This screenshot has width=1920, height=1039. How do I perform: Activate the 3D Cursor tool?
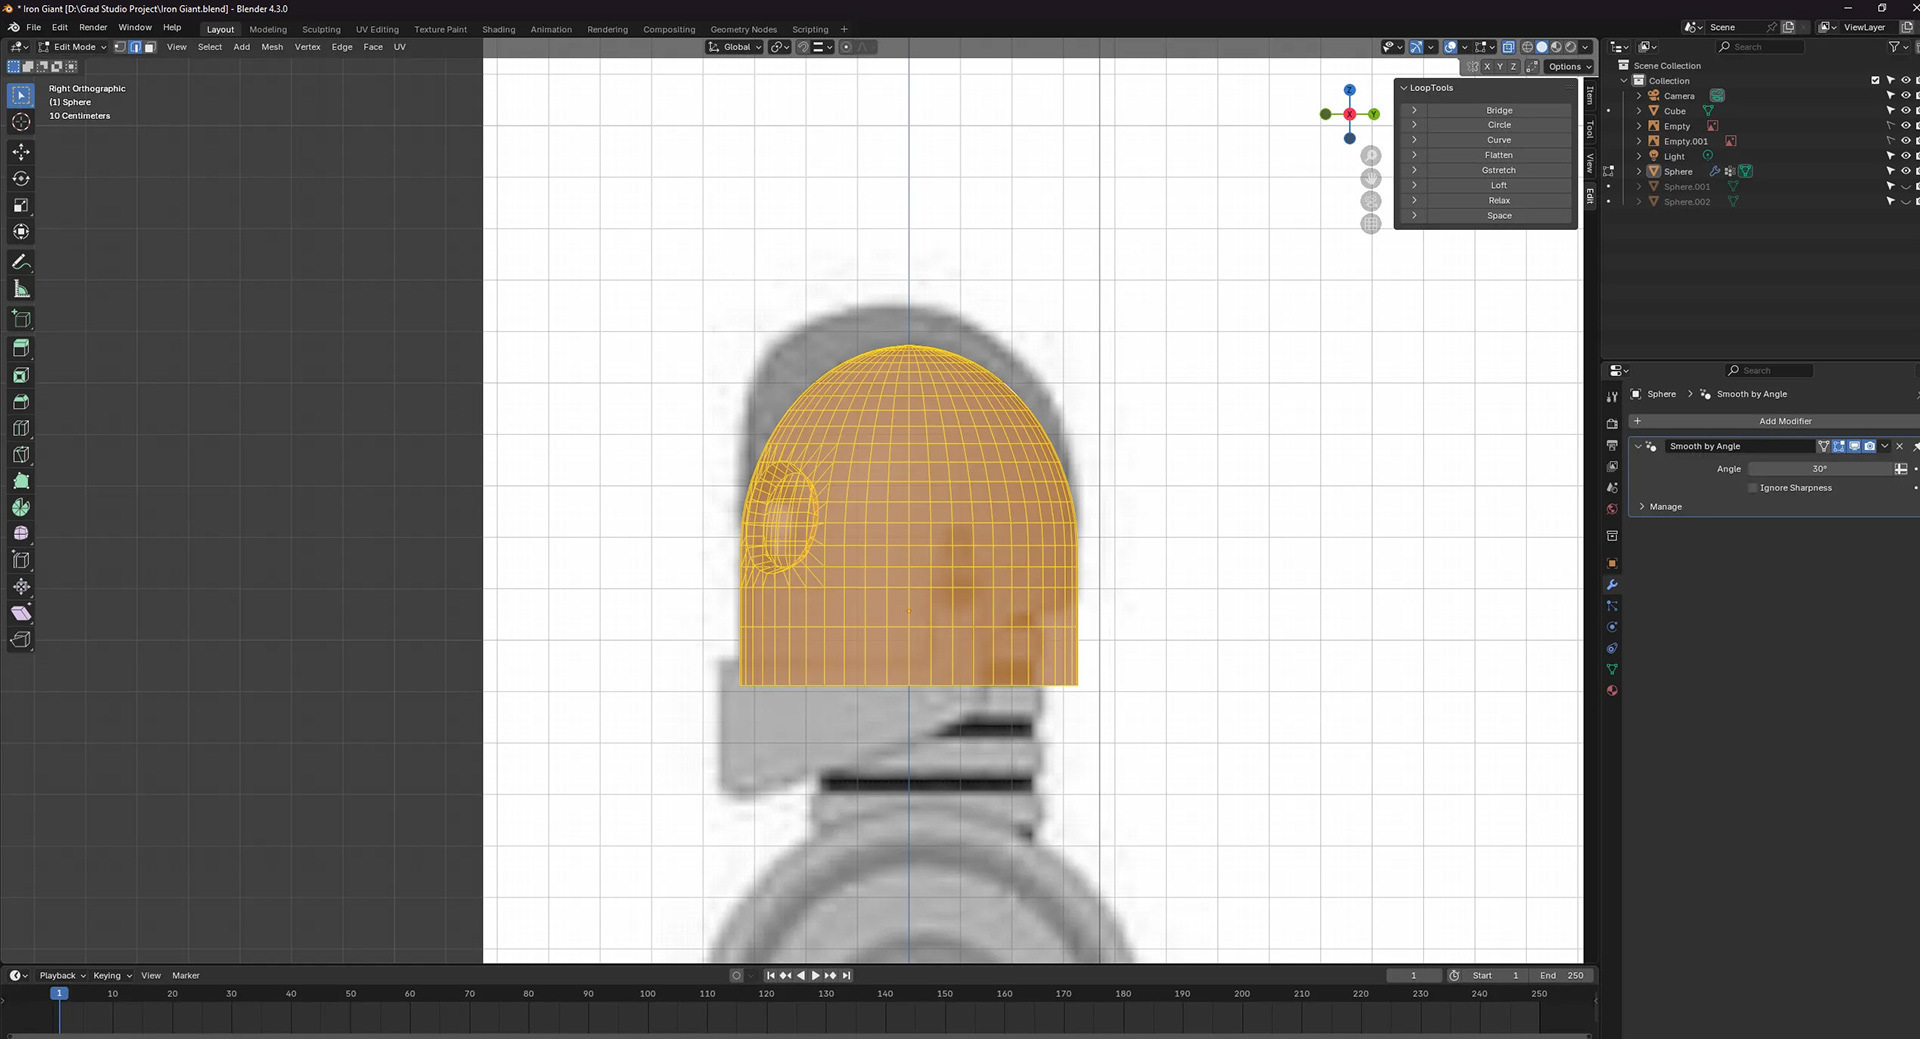tap(21, 122)
